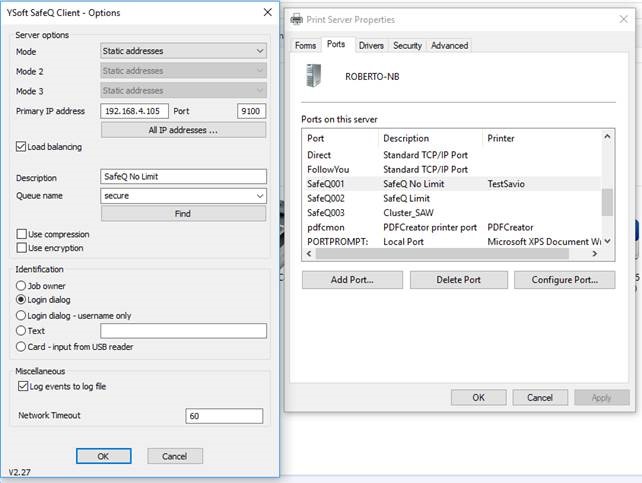Switch to the Advanced tab
The image size is (642, 483).
(449, 45)
